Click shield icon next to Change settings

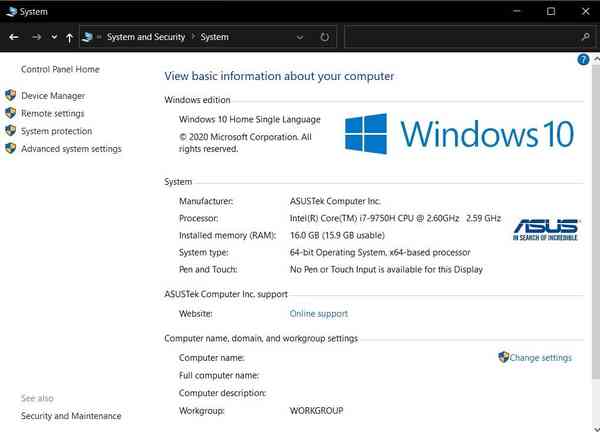tap(504, 357)
